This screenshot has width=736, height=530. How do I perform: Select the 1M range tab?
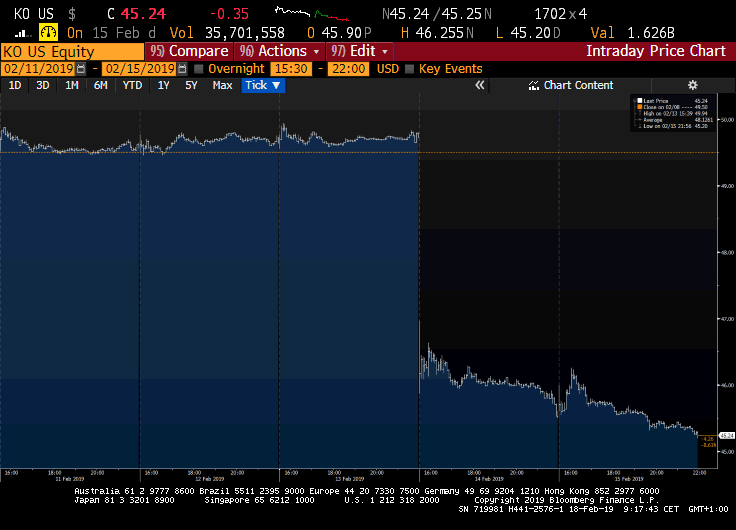tap(71, 85)
